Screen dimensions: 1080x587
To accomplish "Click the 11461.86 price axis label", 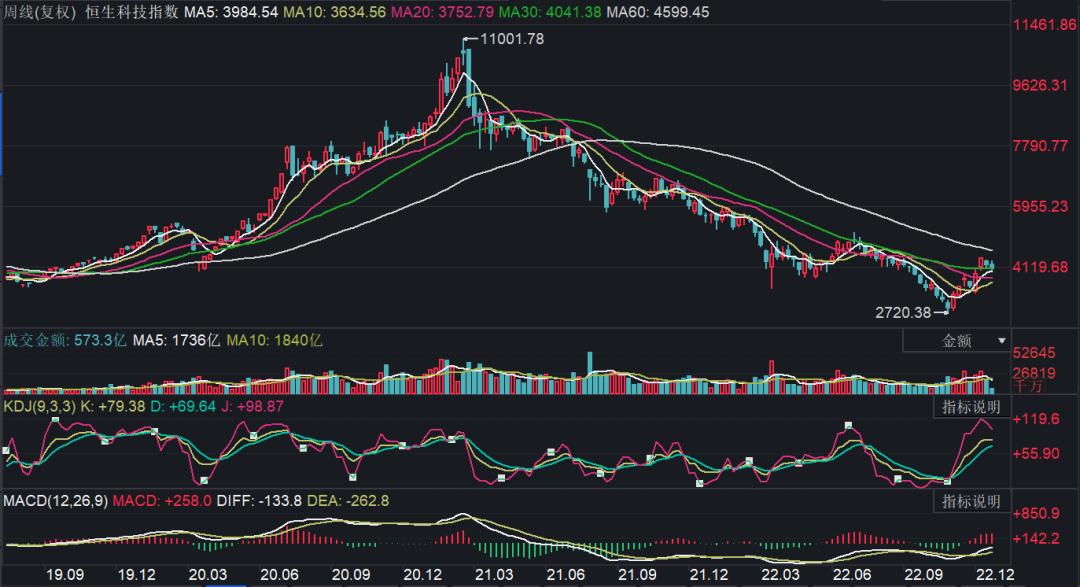I will coord(1044,25).
